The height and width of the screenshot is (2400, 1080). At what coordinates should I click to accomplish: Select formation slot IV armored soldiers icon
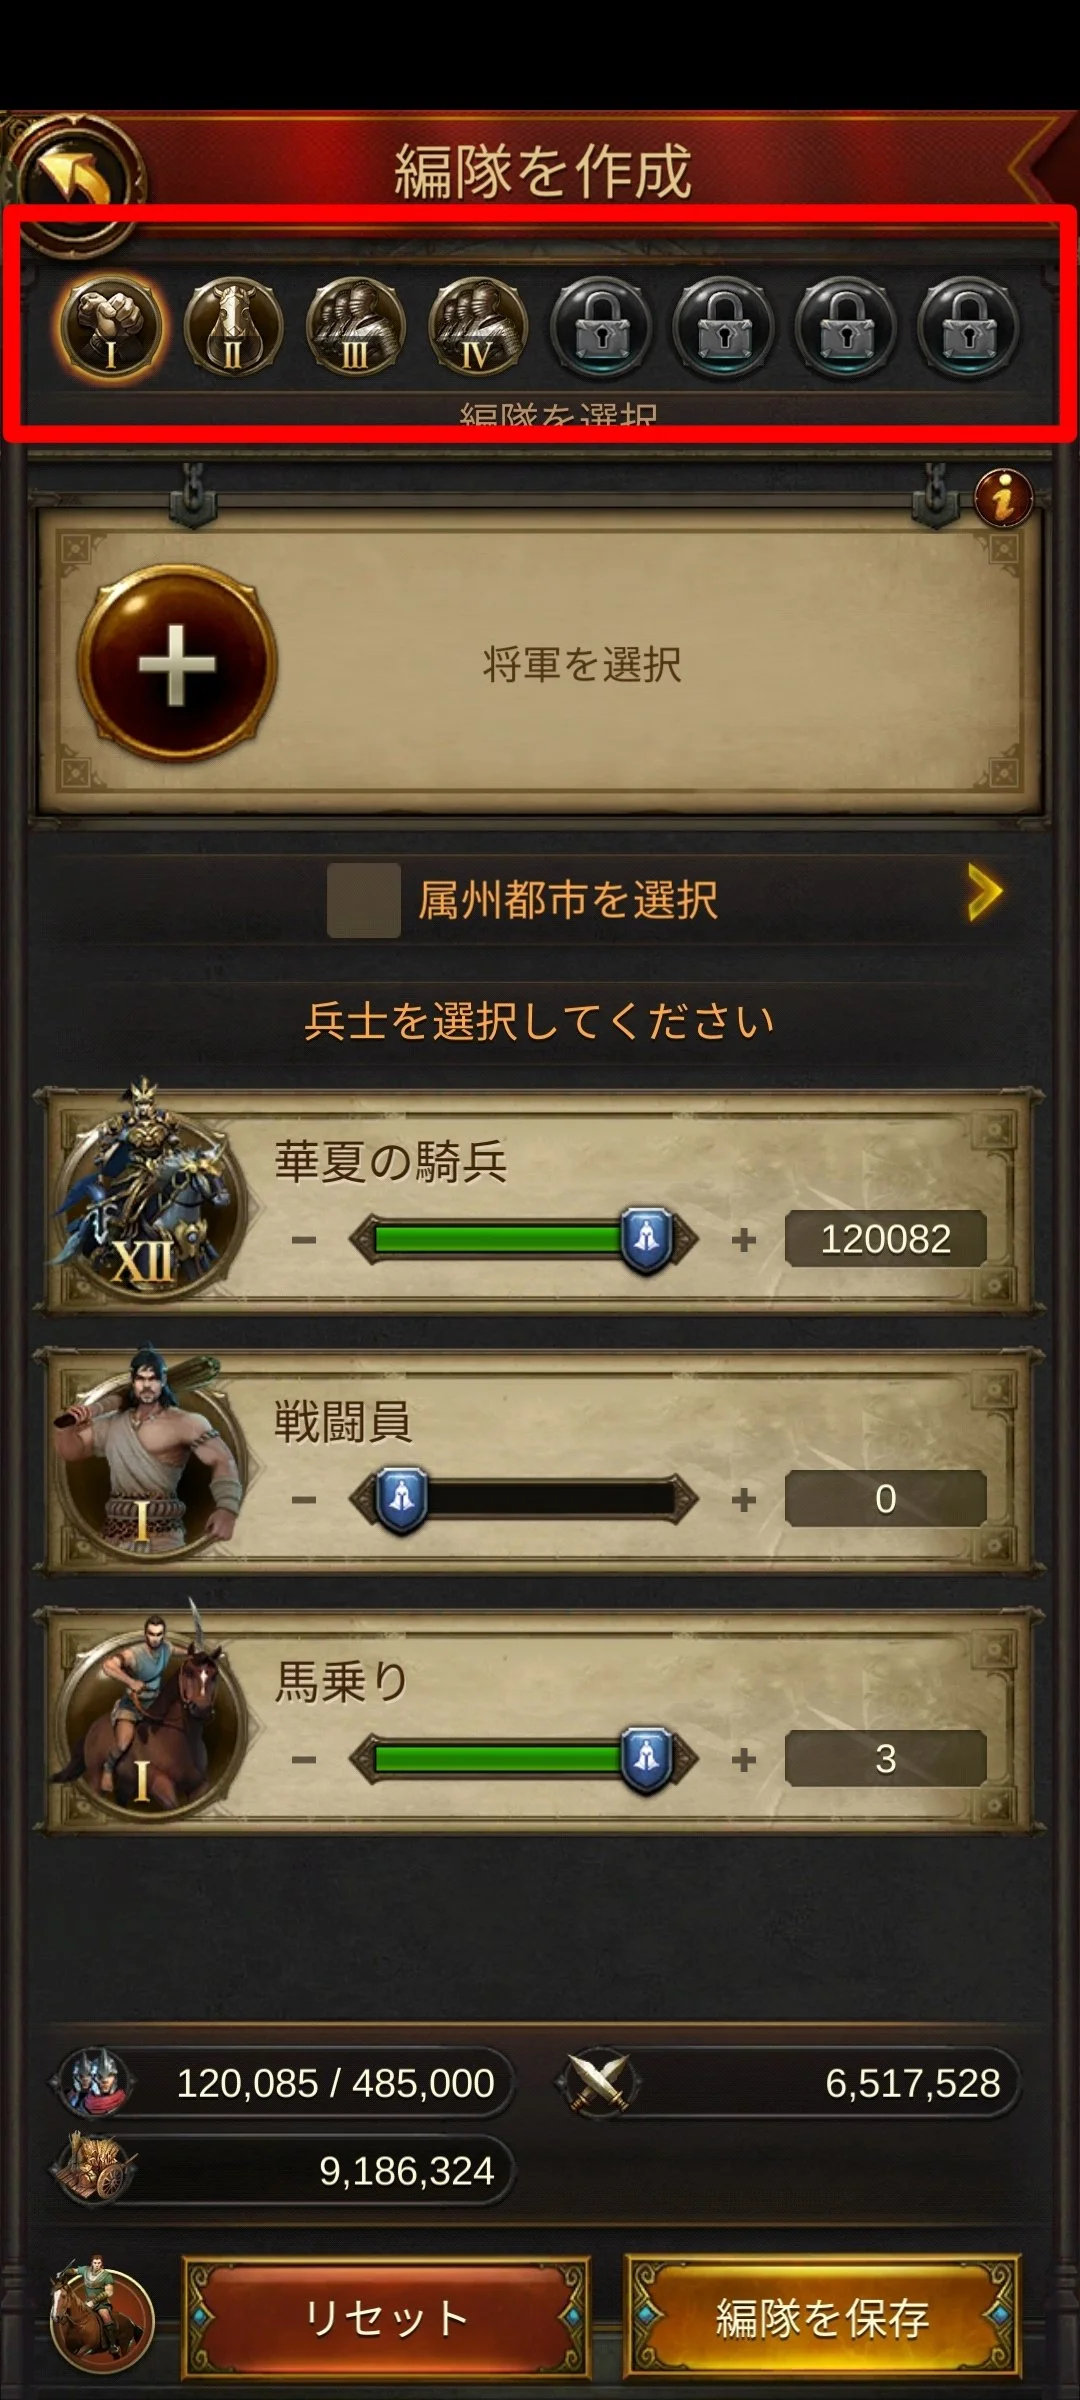tap(477, 326)
